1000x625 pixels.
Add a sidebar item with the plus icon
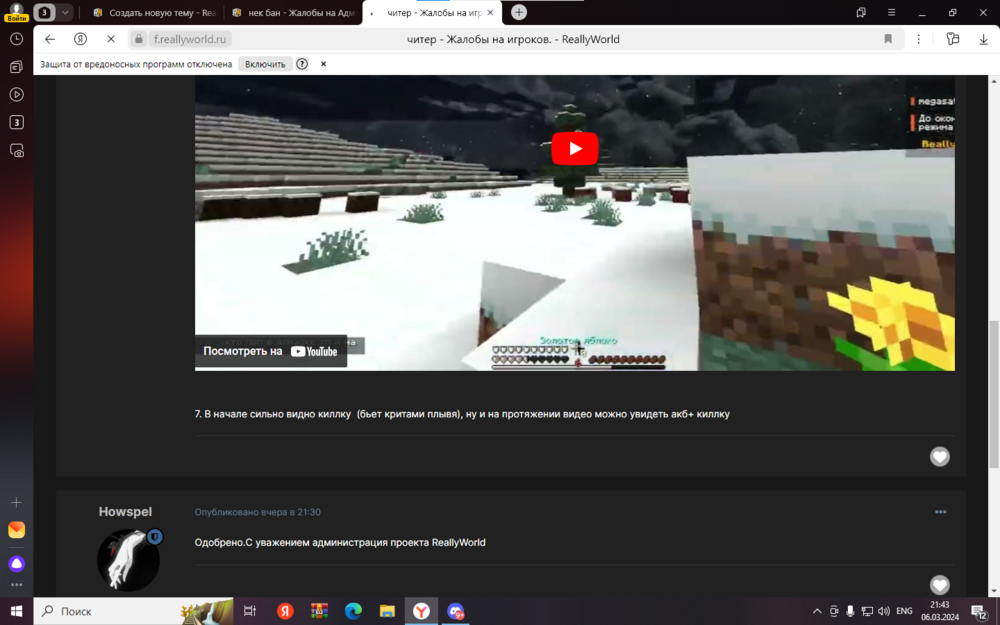point(17,503)
